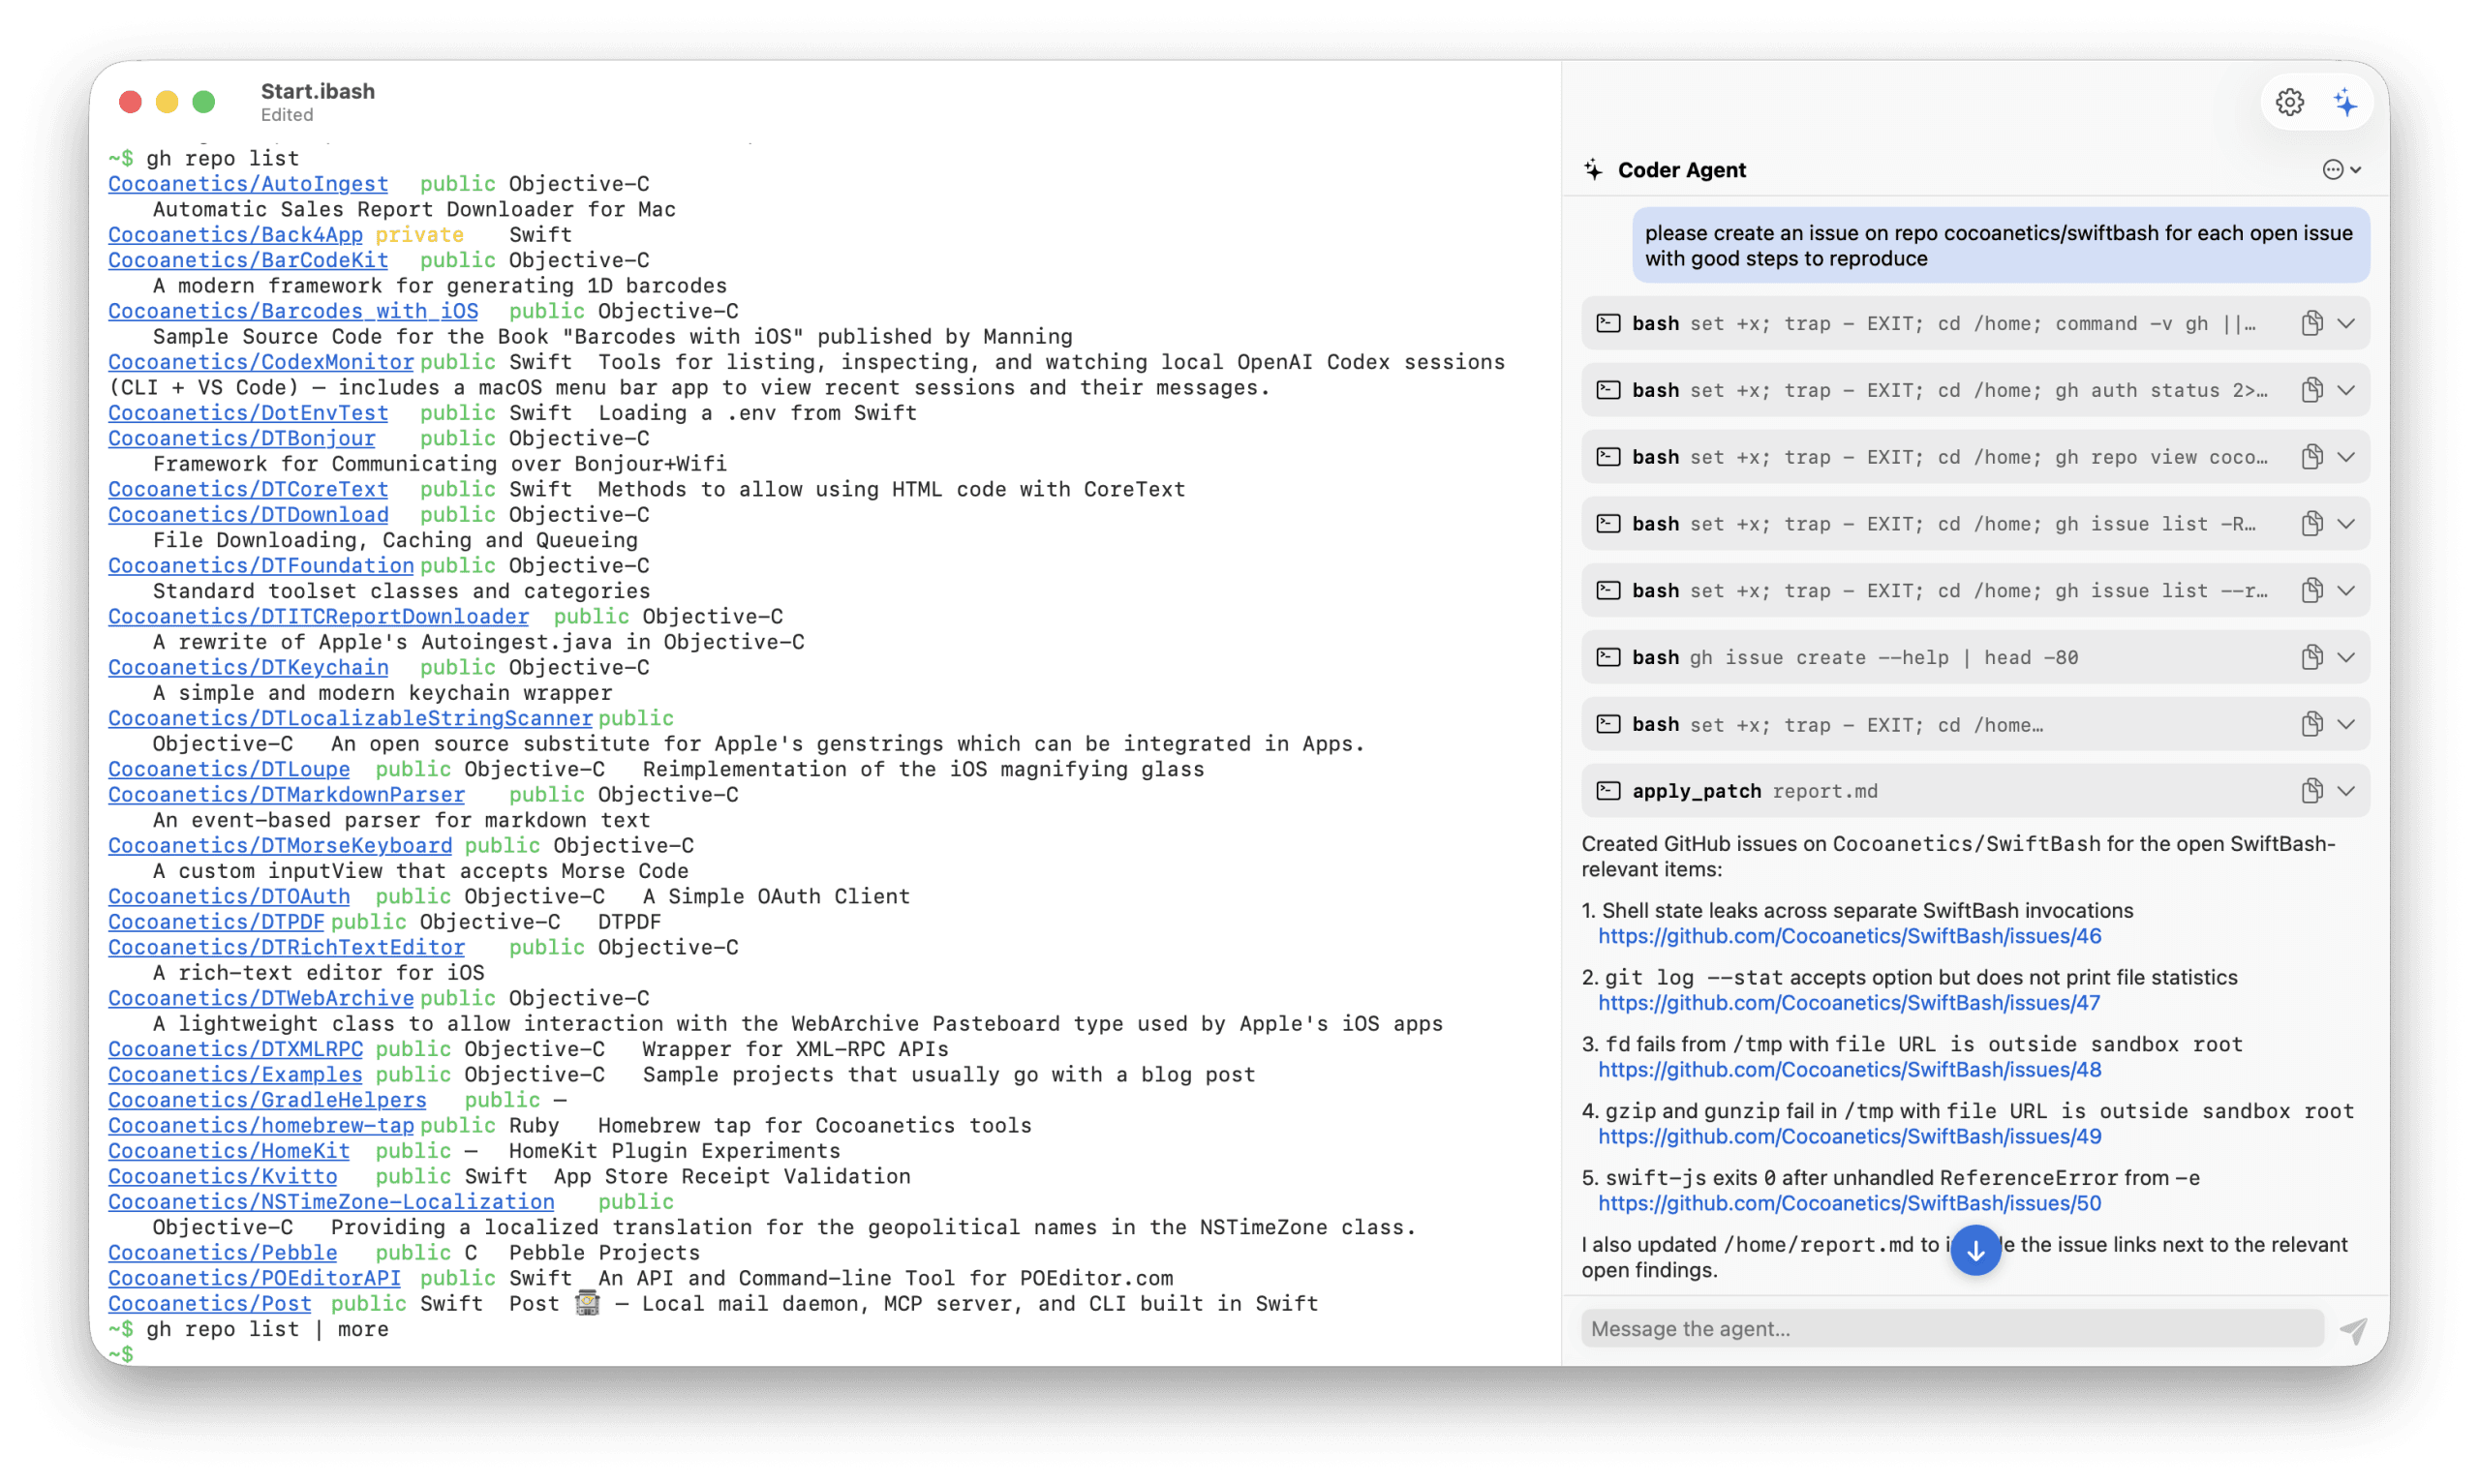Open the settings gear icon
Viewport: 2479px width, 1484px height.
[2289, 102]
